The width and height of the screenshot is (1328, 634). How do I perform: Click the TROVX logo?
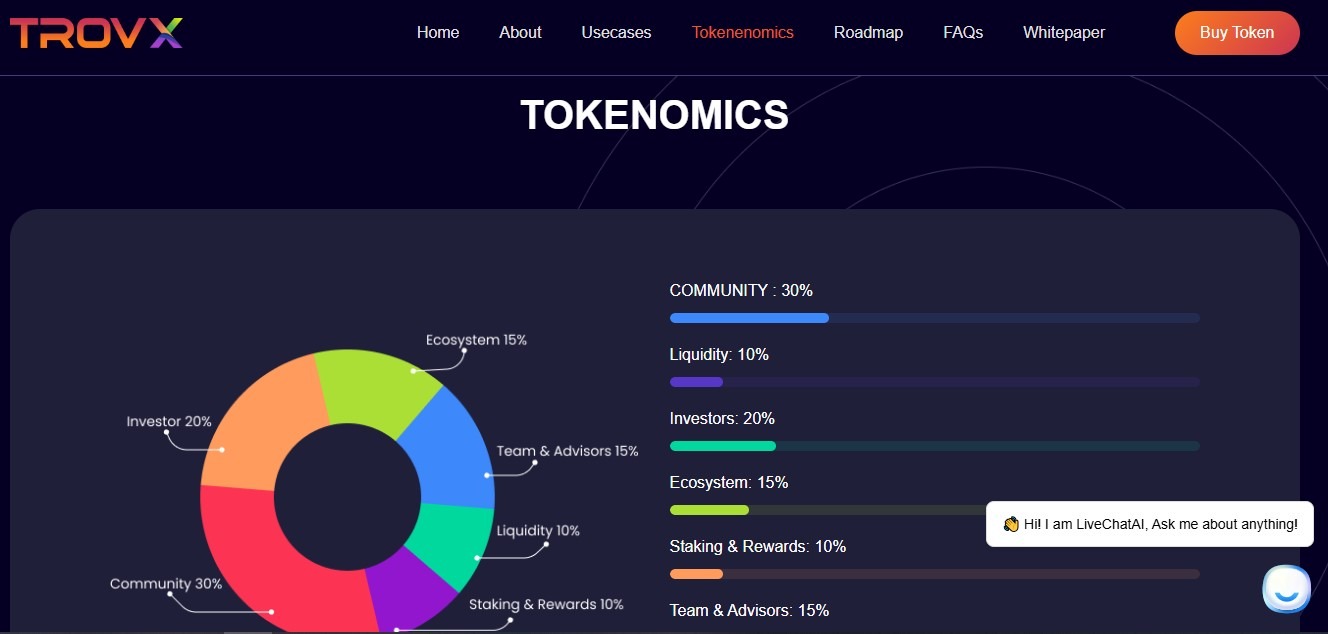click(x=96, y=33)
